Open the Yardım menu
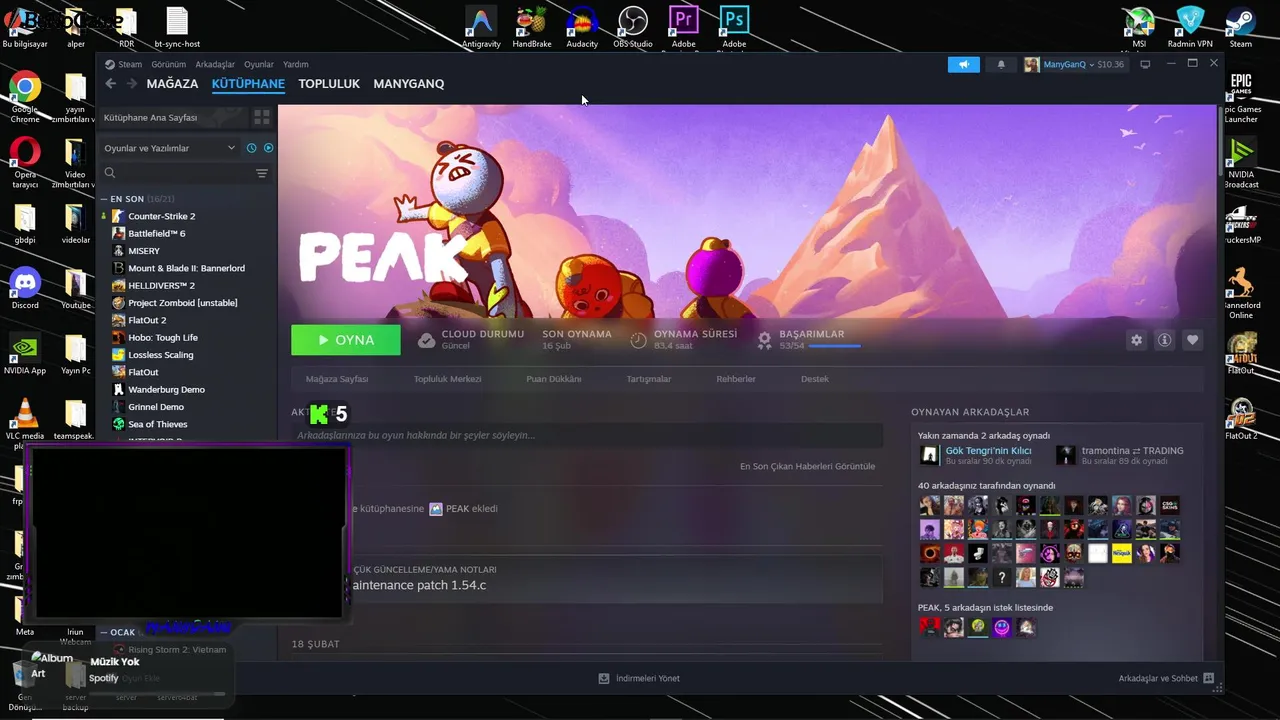The image size is (1280, 720). [x=296, y=64]
